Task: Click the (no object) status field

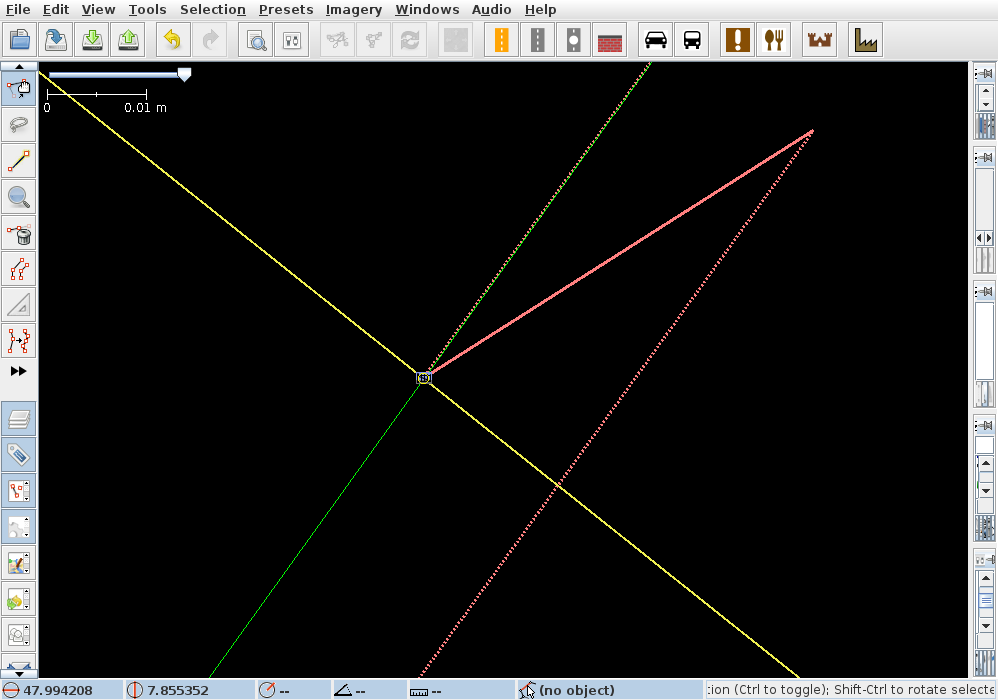Action: [609, 690]
